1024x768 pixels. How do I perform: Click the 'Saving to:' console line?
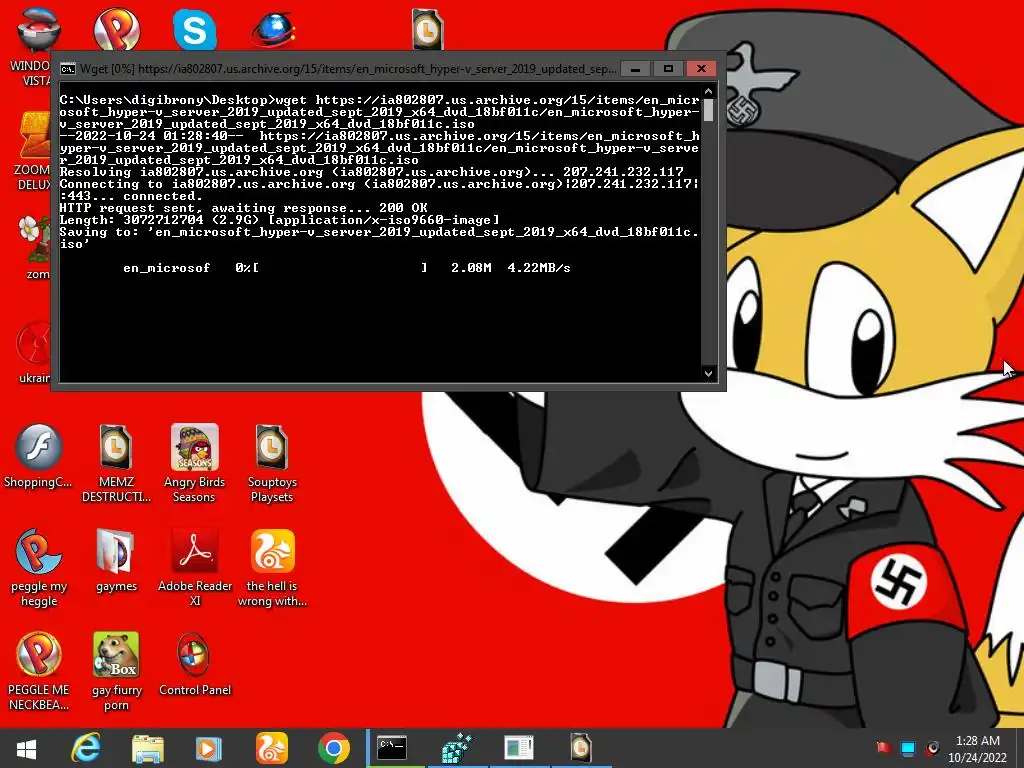click(x=379, y=238)
